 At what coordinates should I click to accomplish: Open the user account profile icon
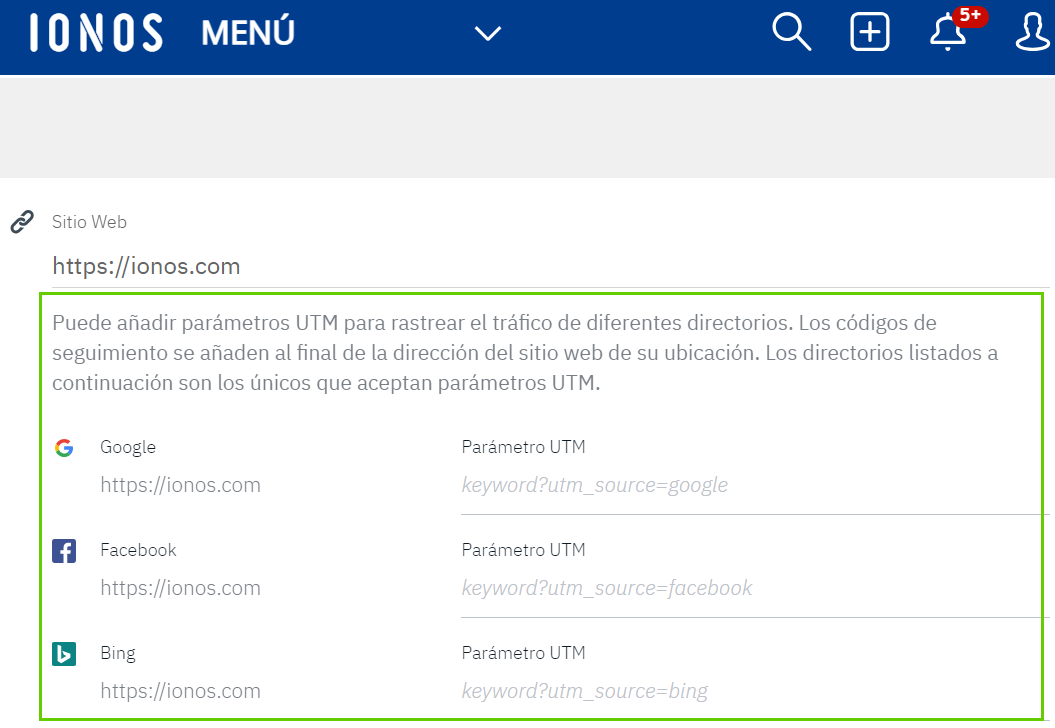click(1033, 32)
